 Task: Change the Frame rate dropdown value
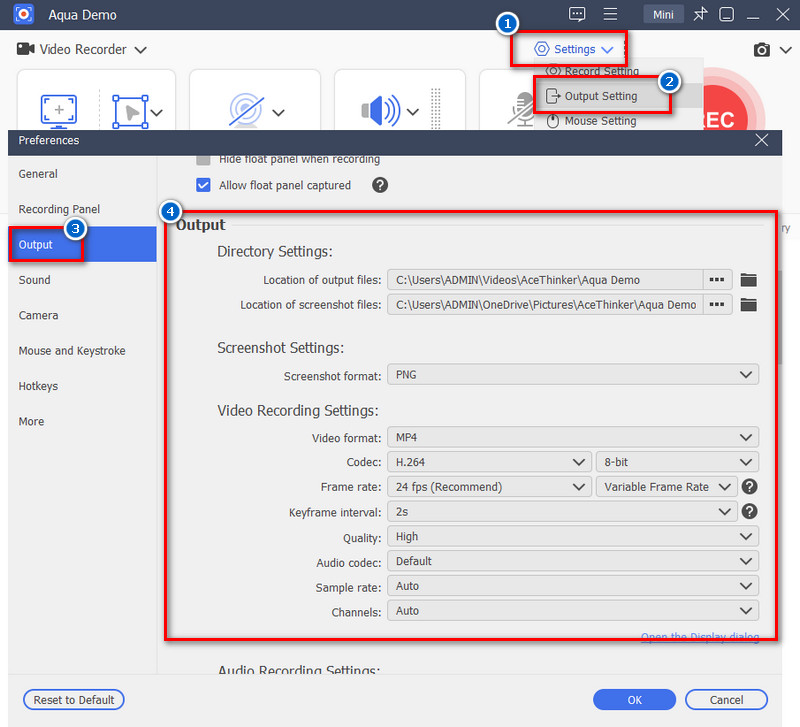pyautogui.click(x=489, y=487)
